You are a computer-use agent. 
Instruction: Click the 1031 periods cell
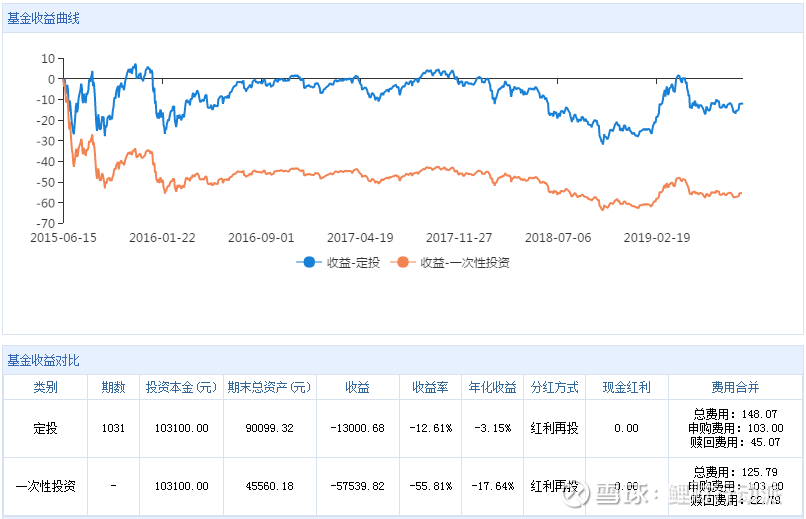(113, 428)
